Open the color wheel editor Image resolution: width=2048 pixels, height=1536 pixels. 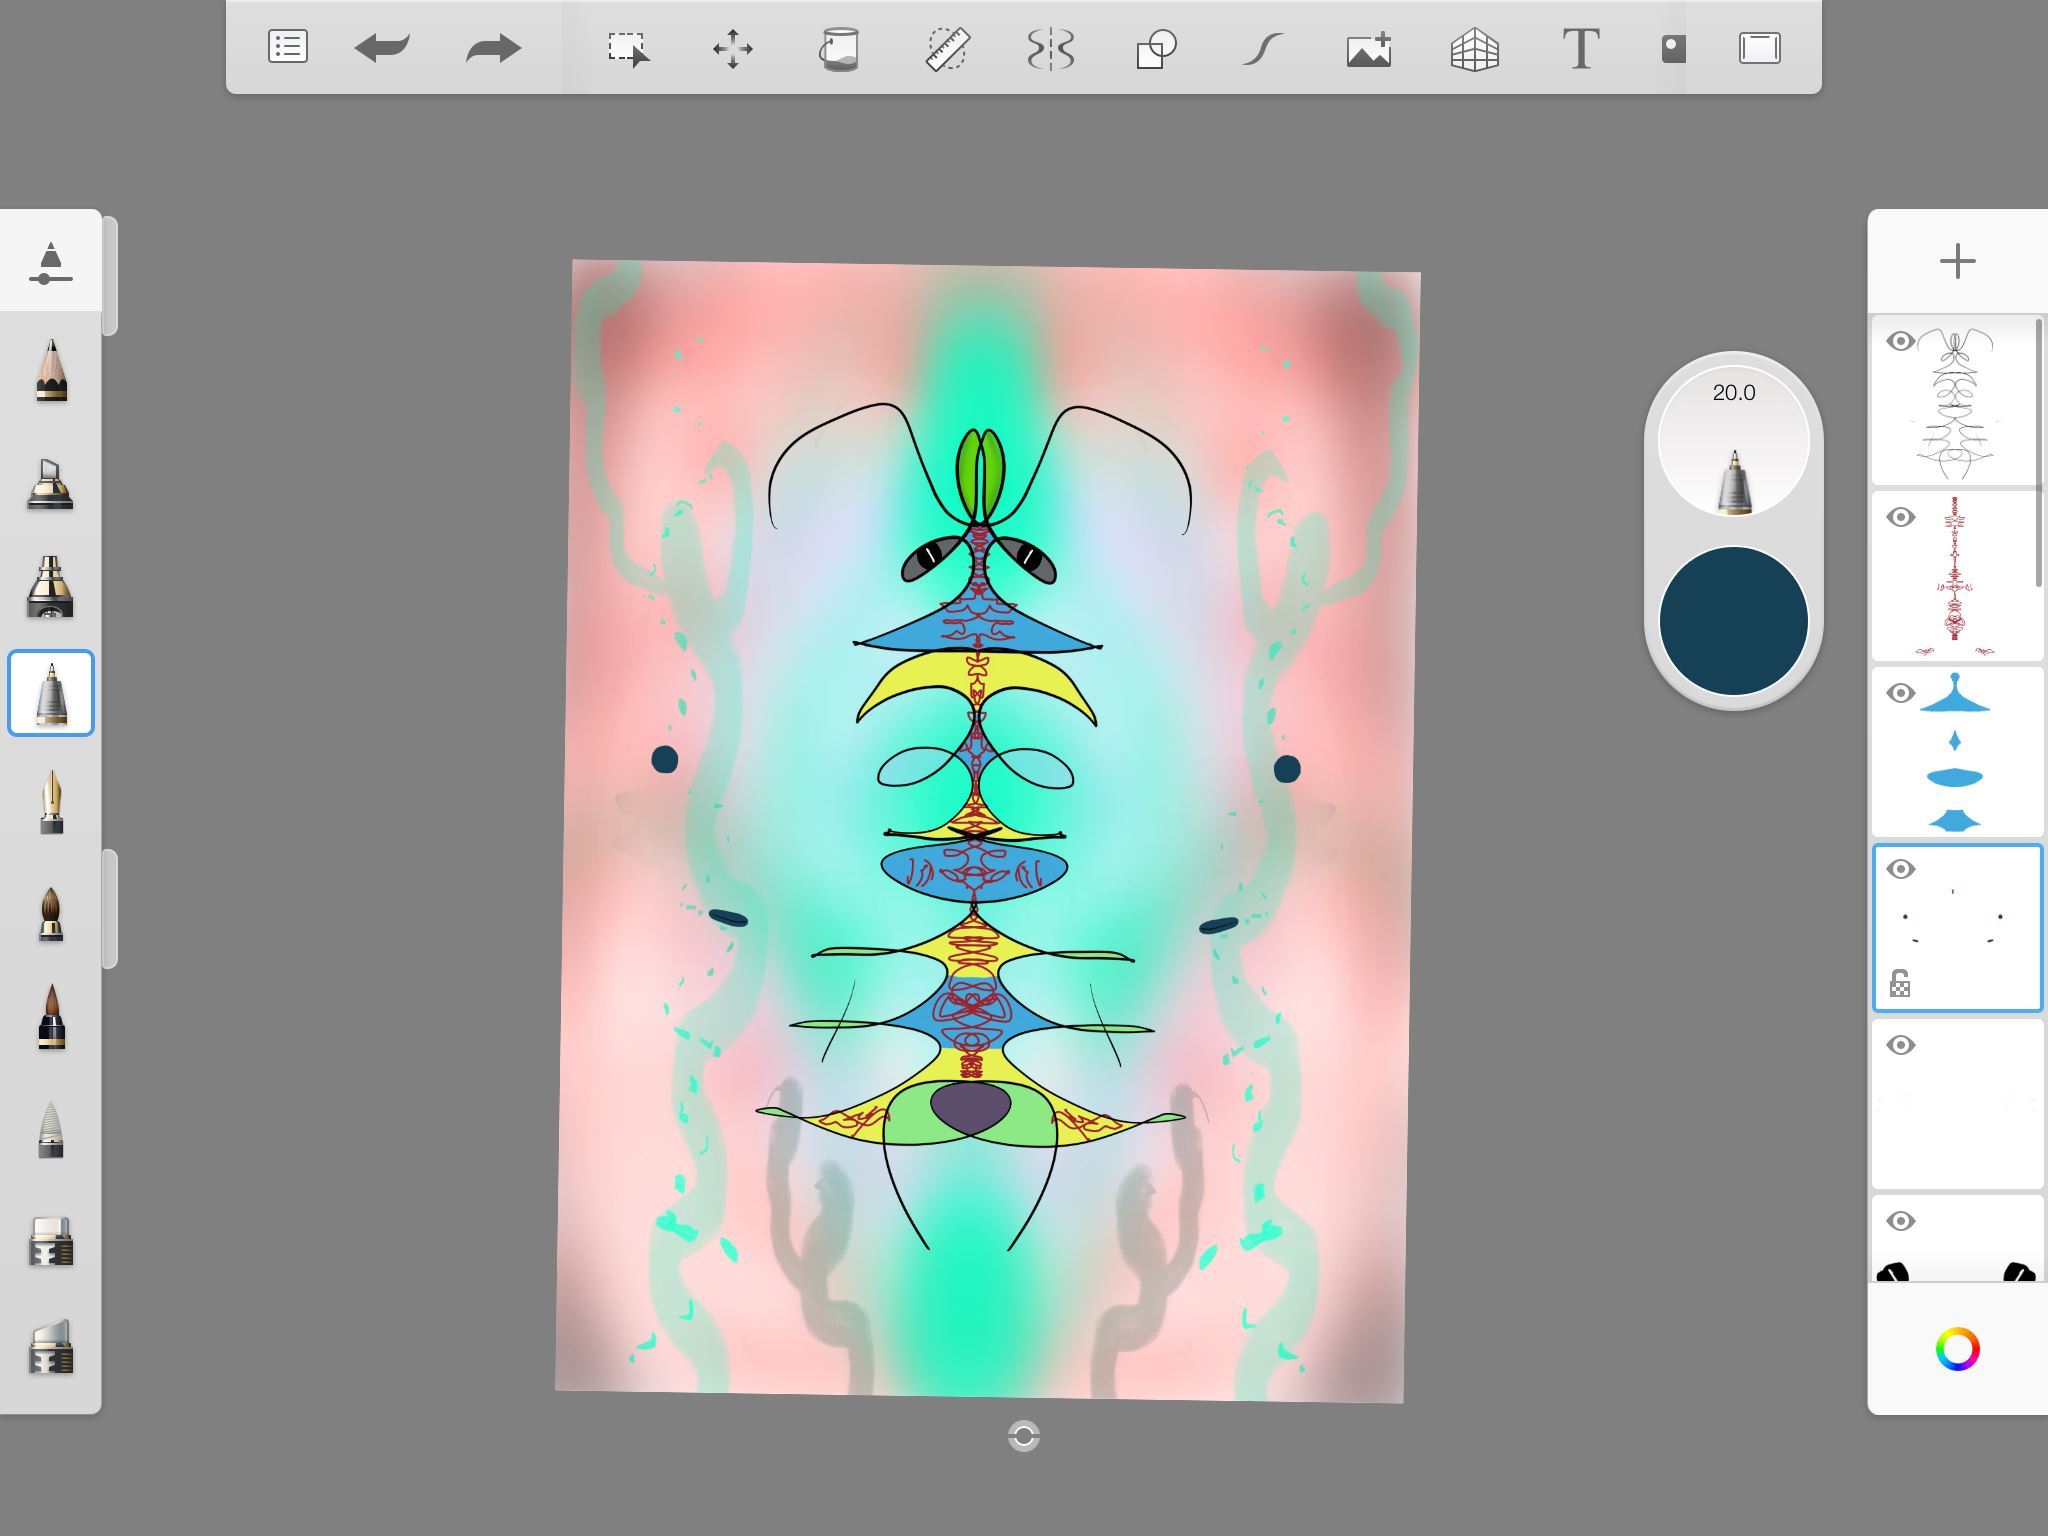point(1957,1349)
